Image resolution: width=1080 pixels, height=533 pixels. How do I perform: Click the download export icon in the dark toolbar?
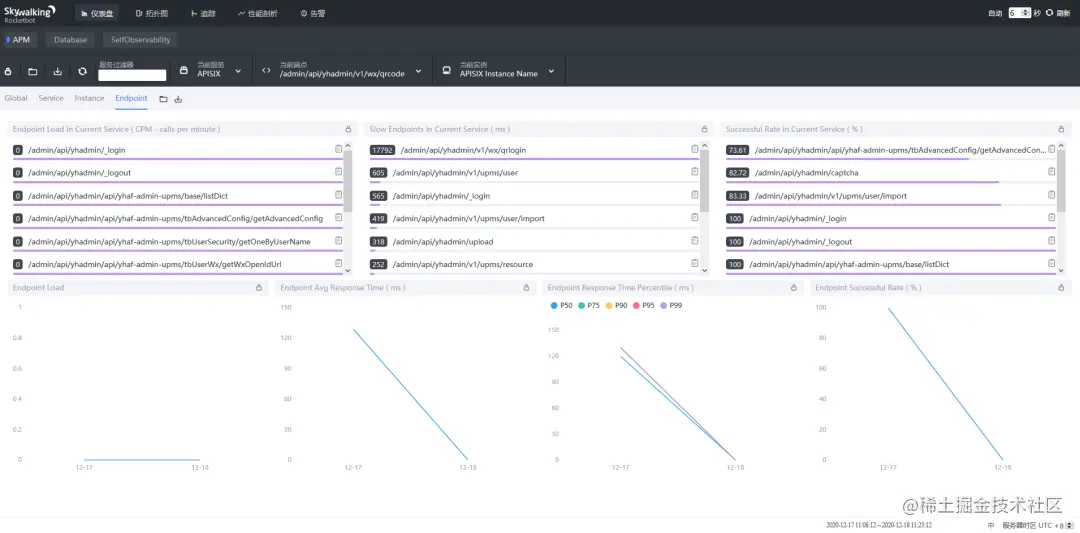pyautogui.click(x=58, y=71)
